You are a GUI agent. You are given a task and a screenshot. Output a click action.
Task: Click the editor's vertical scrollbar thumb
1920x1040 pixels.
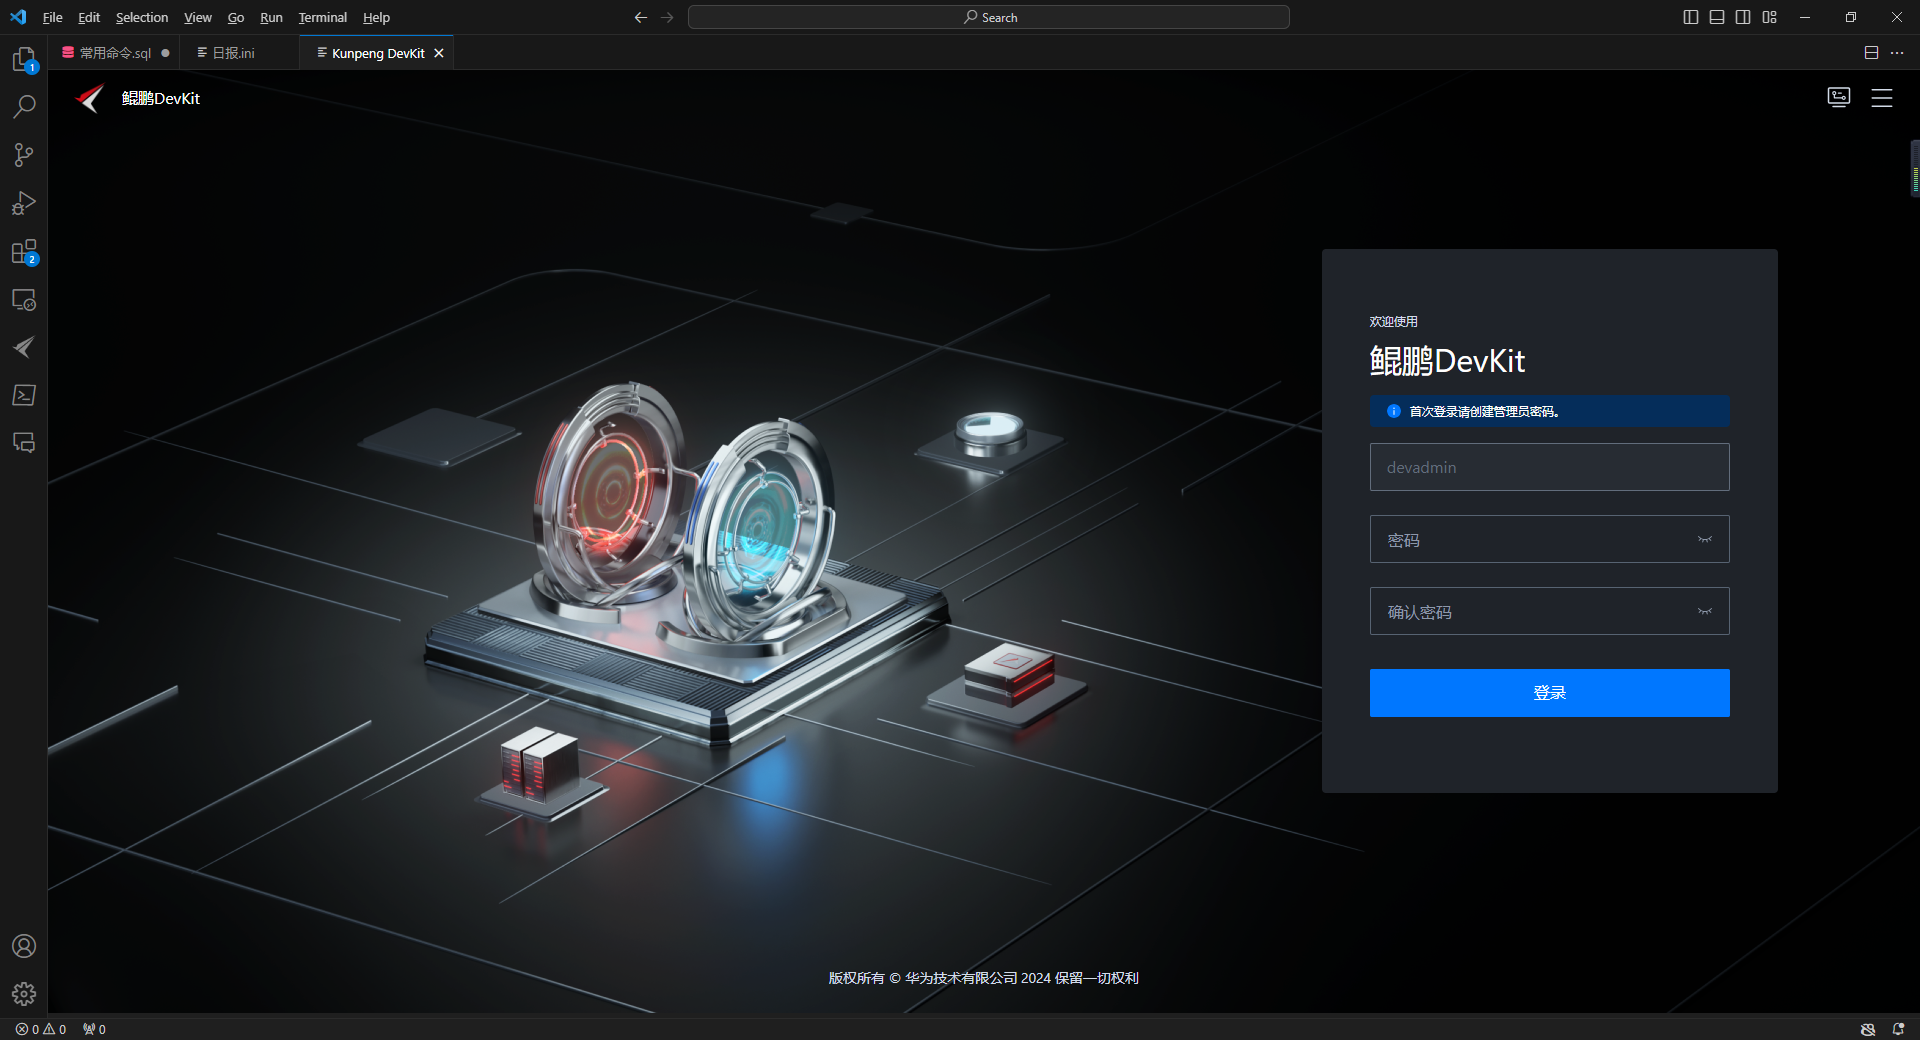pyautogui.click(x=1914, y=169)
